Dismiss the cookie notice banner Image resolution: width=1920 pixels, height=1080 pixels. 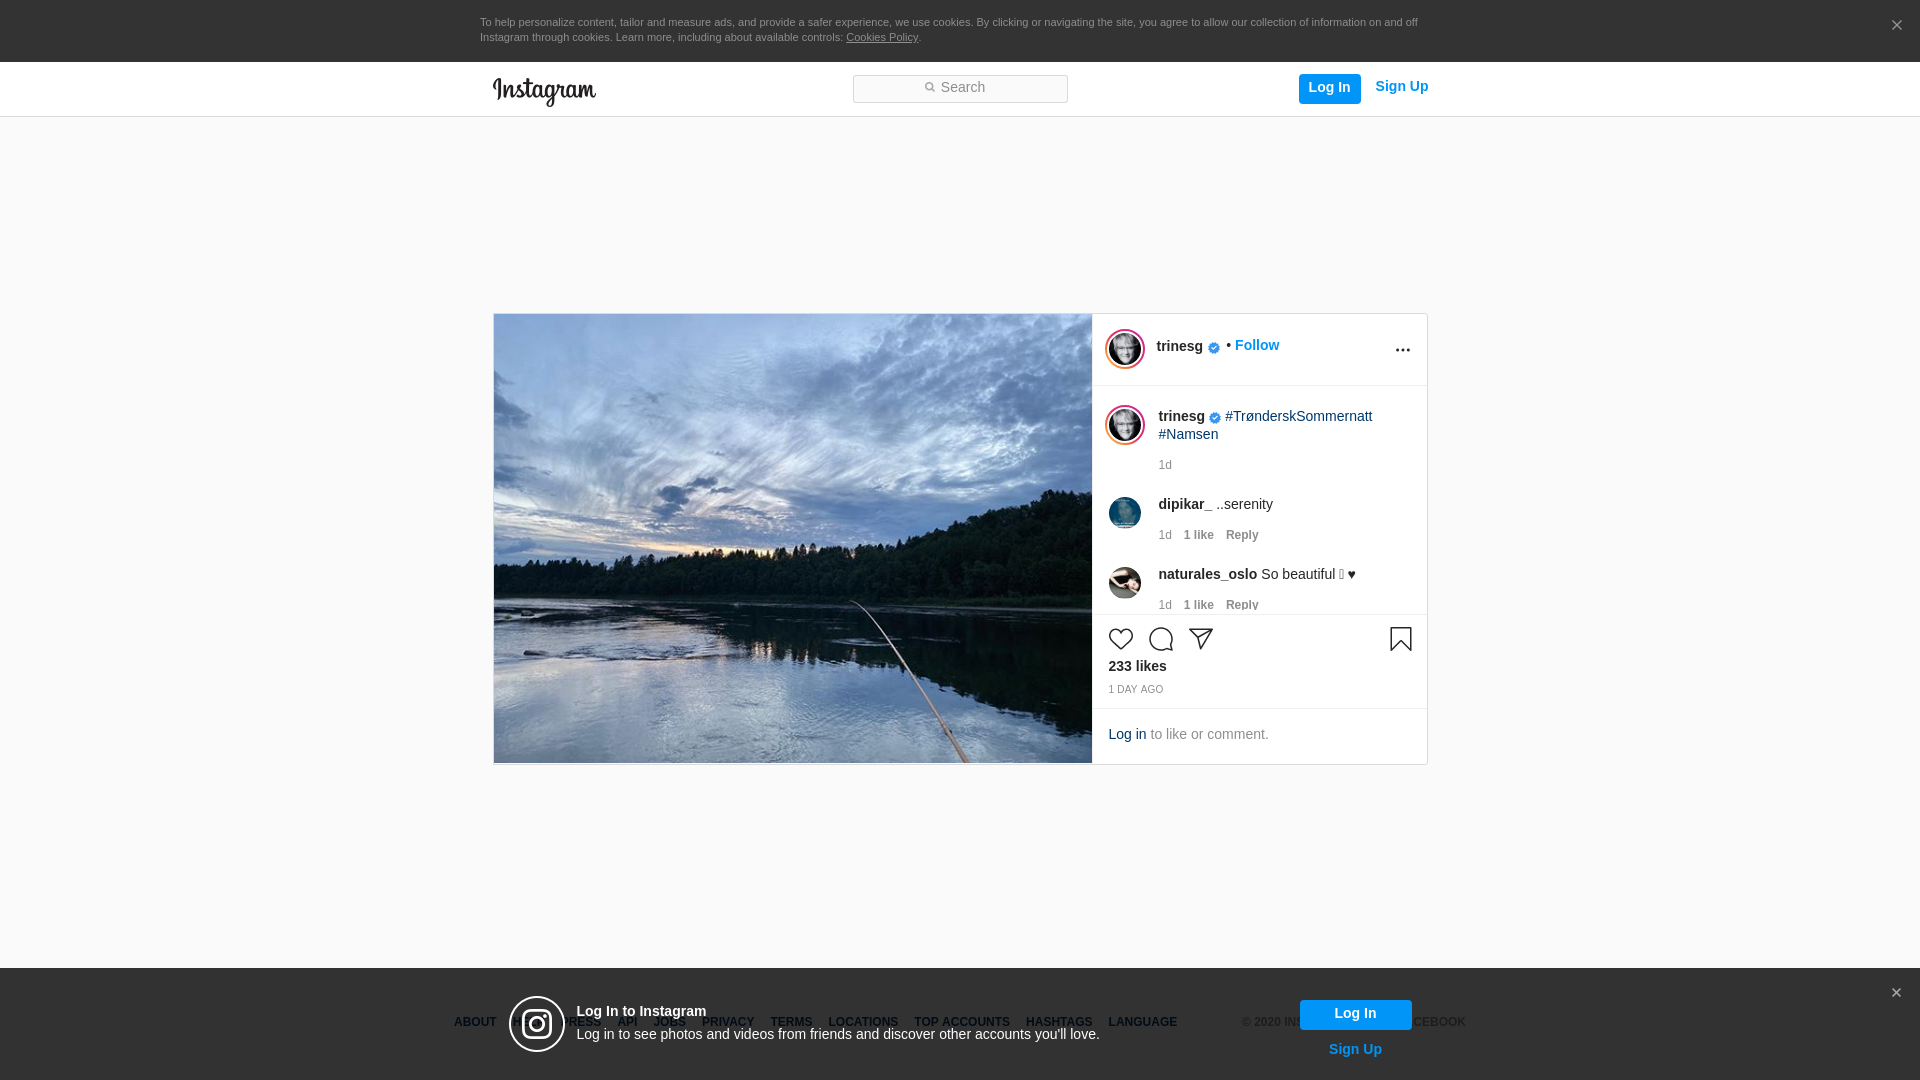coord(1896,26)
